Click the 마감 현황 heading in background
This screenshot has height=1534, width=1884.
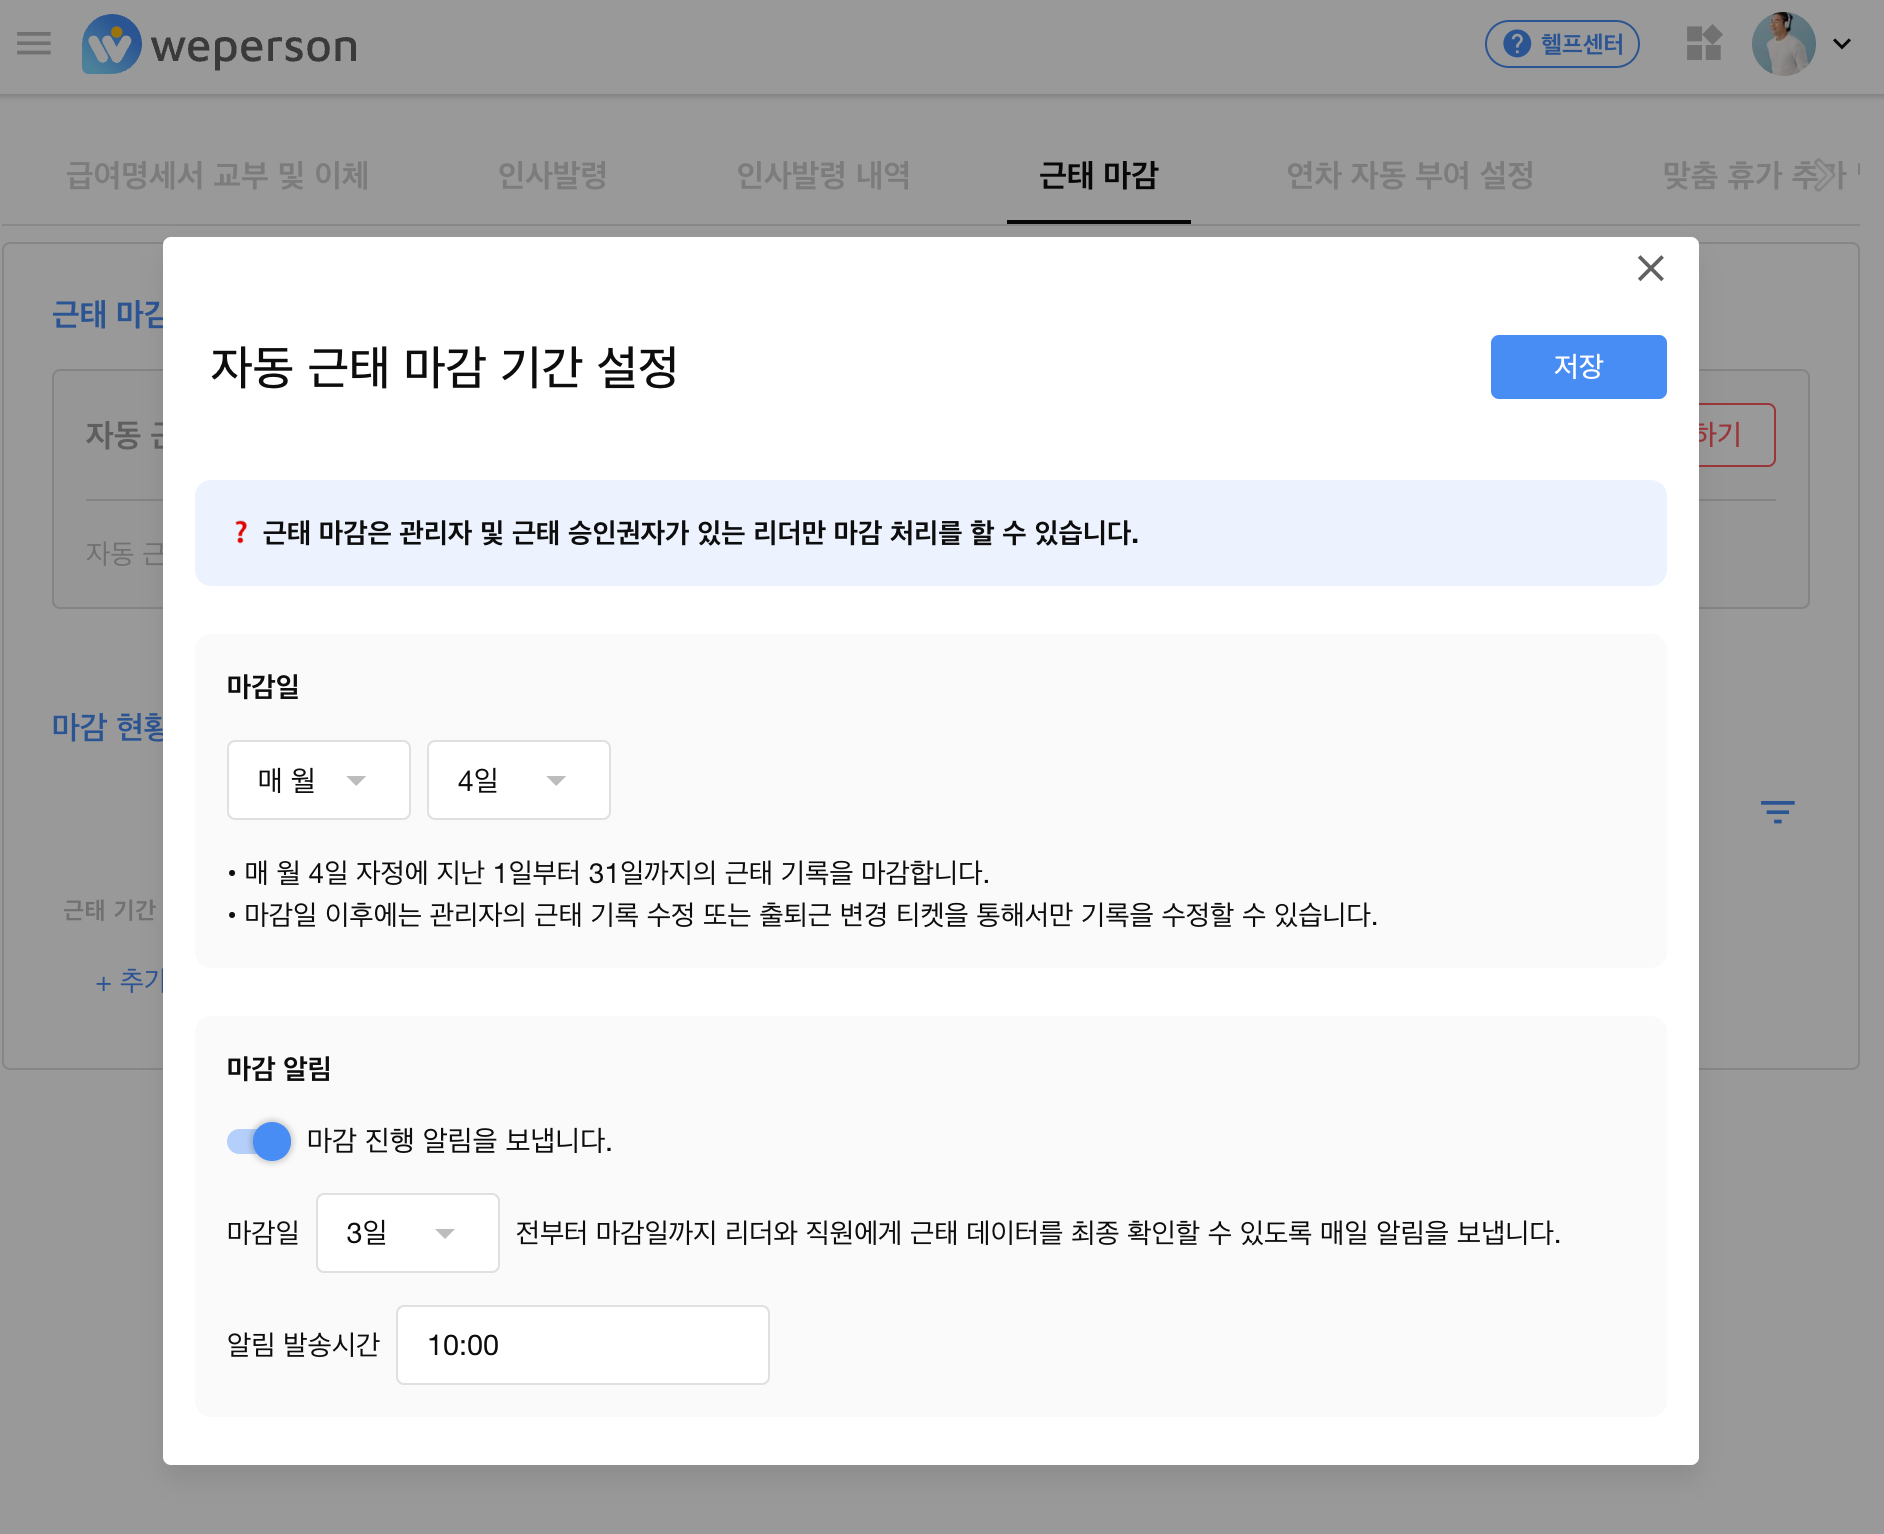tap(108, 727)
